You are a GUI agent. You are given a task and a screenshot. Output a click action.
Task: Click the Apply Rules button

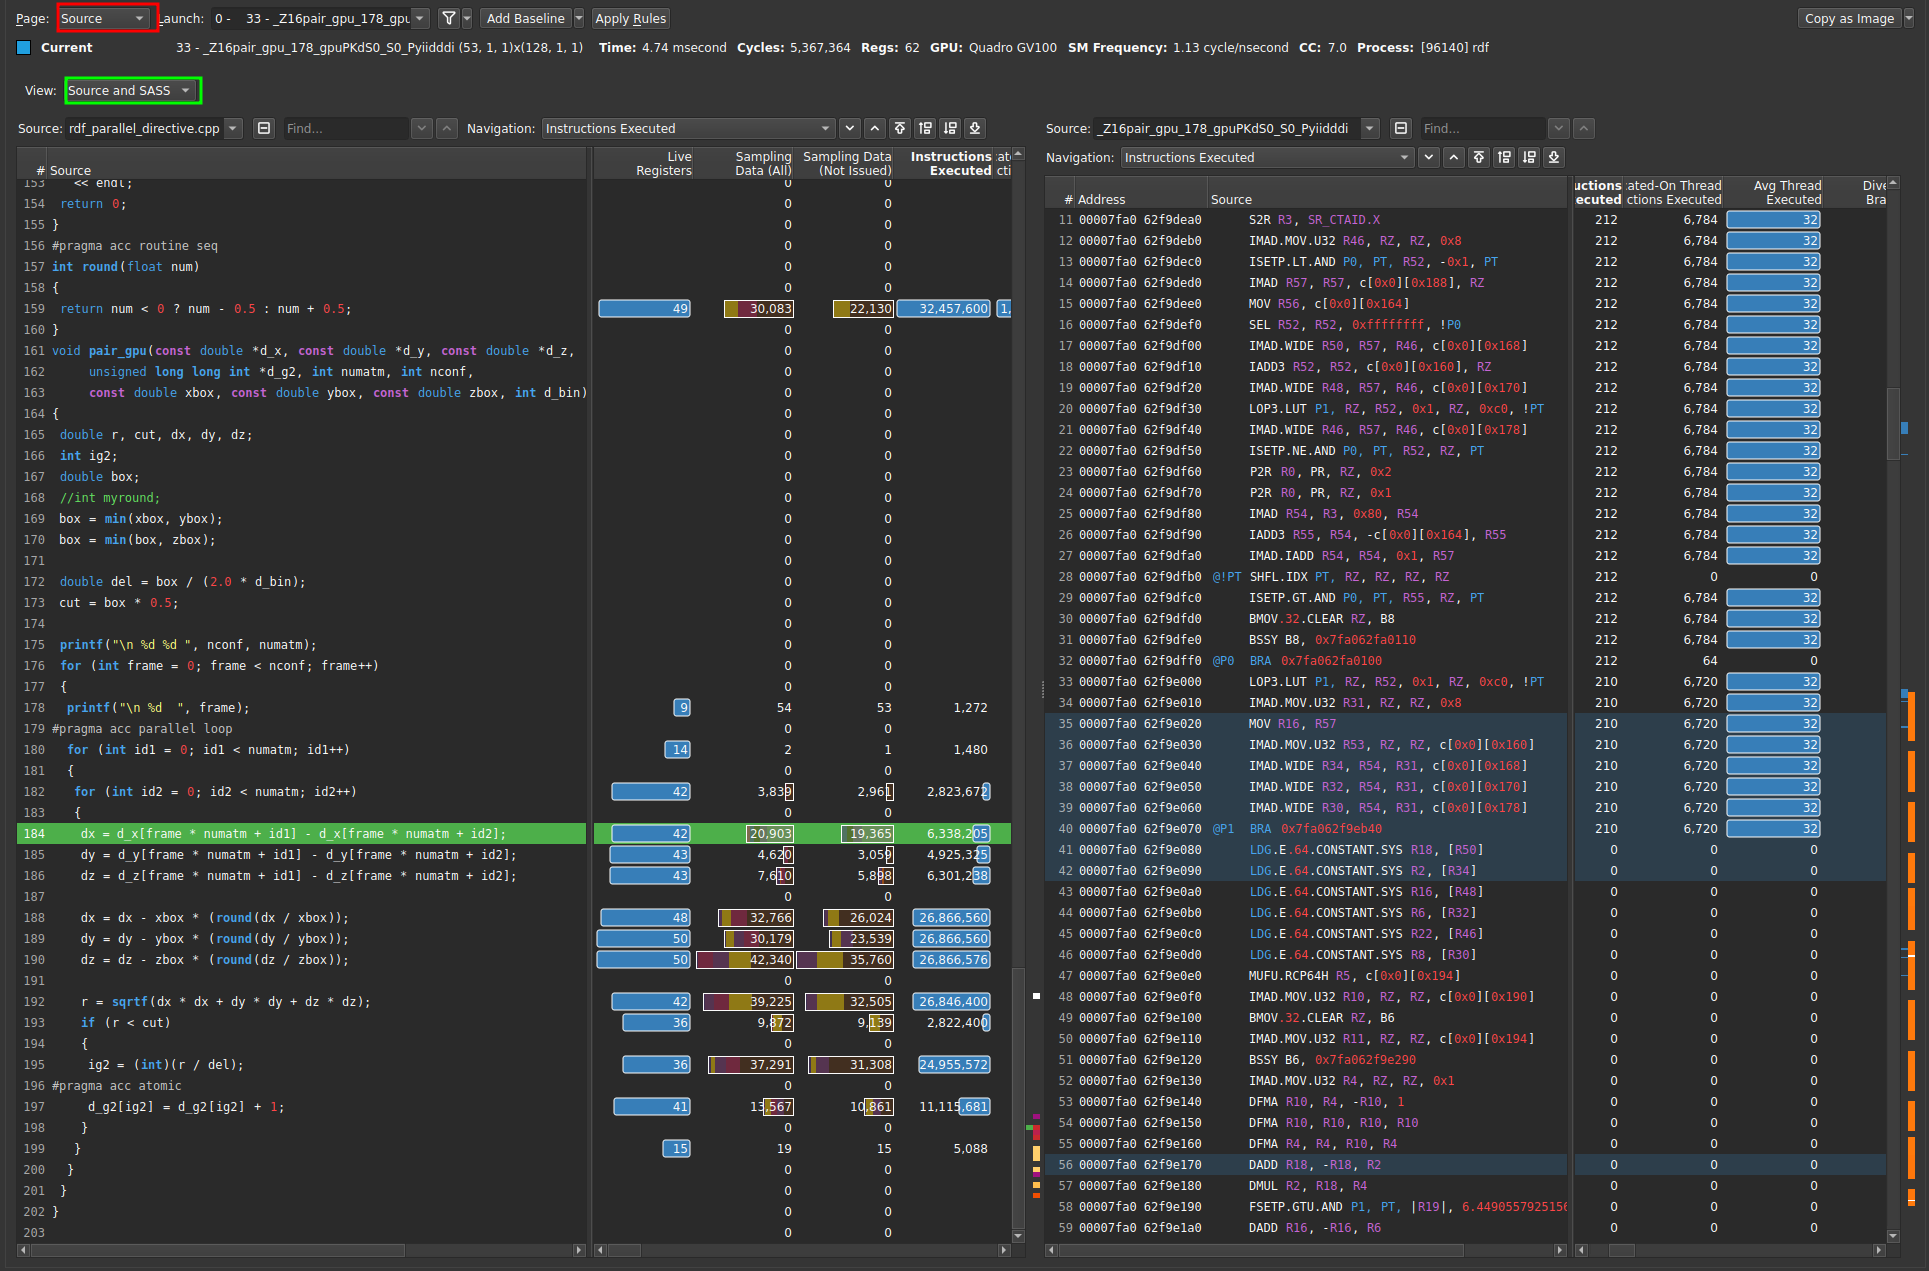tap(630, 18)
